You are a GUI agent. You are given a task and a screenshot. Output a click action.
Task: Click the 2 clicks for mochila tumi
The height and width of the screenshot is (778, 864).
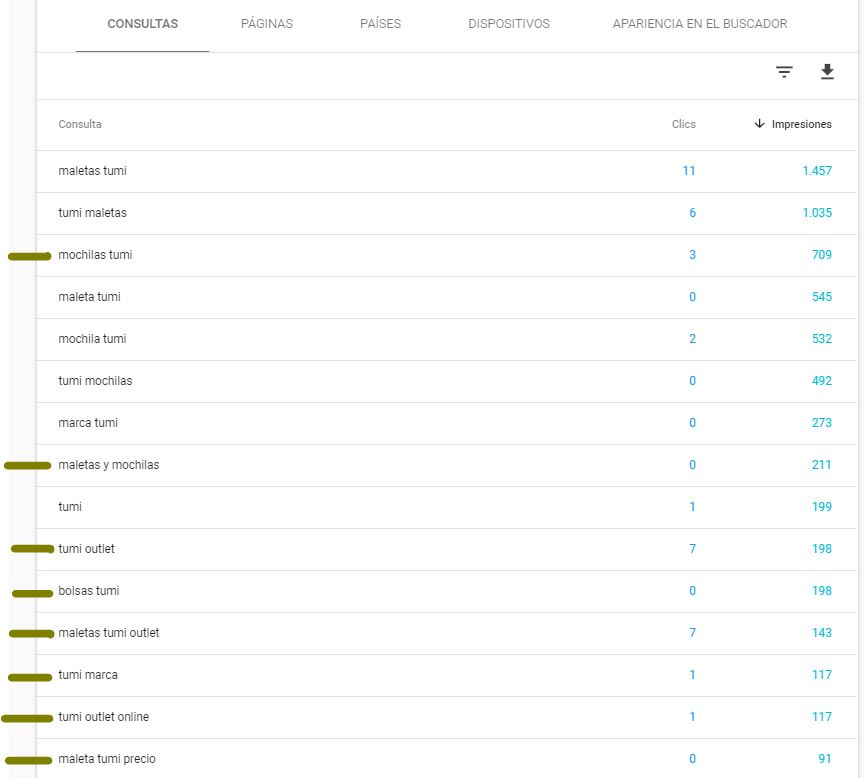pyautogui.click(x=692, y=338)
